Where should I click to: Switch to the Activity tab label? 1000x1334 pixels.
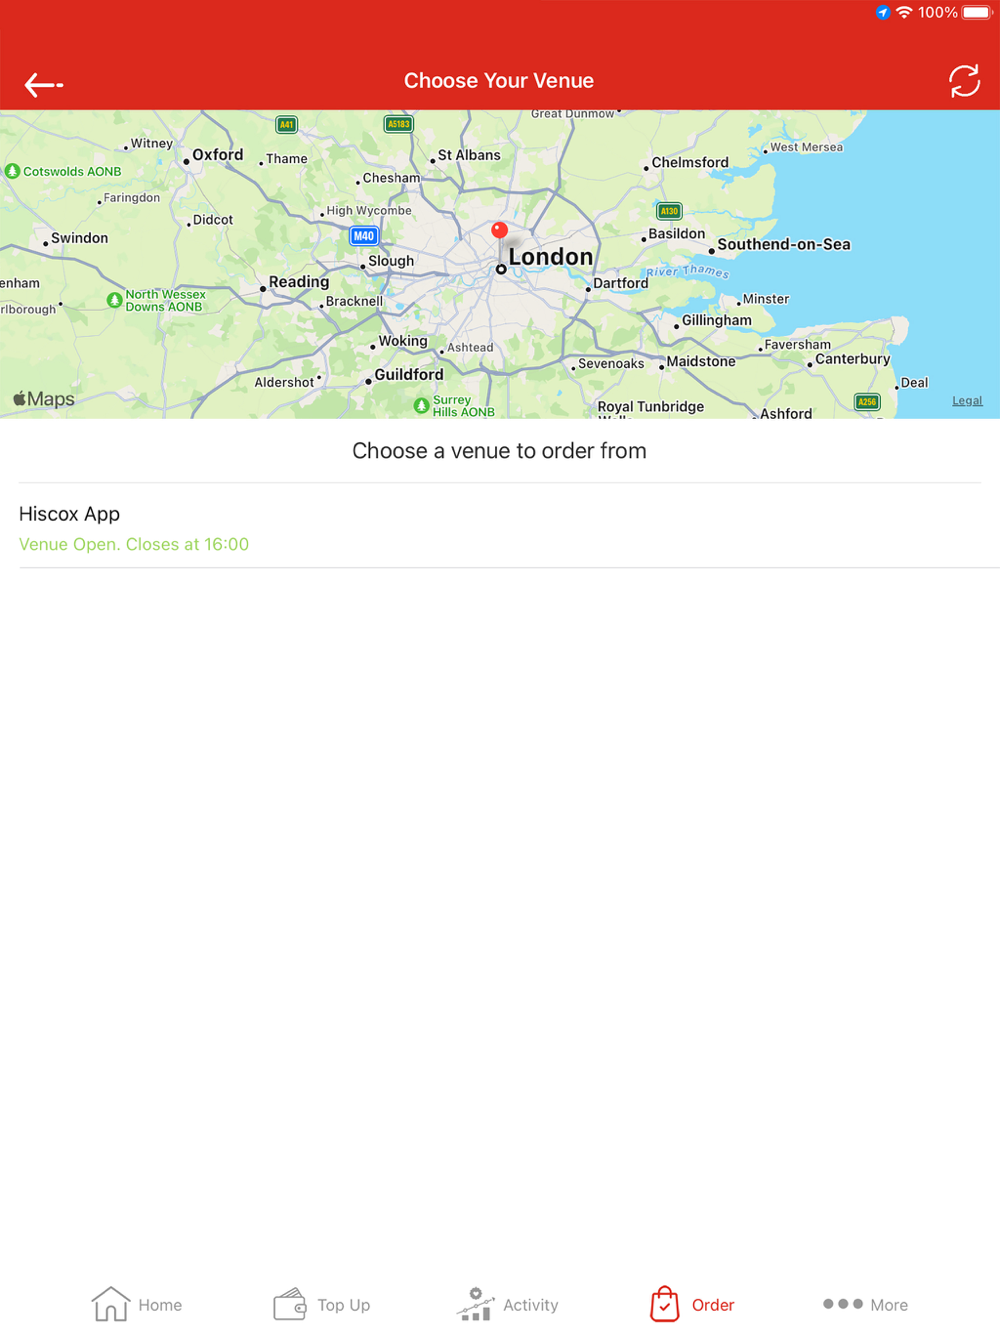[531, 1305]
